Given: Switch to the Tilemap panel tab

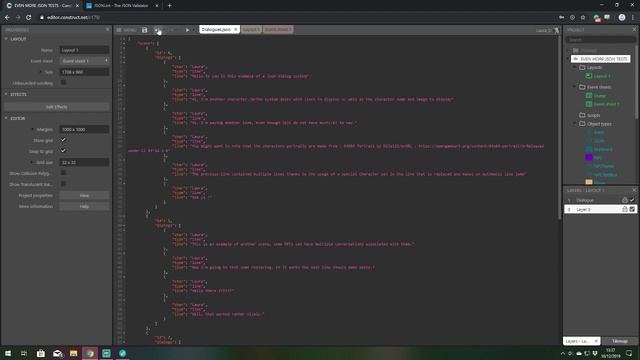Looking at the screenshot, I should (620, 341).
